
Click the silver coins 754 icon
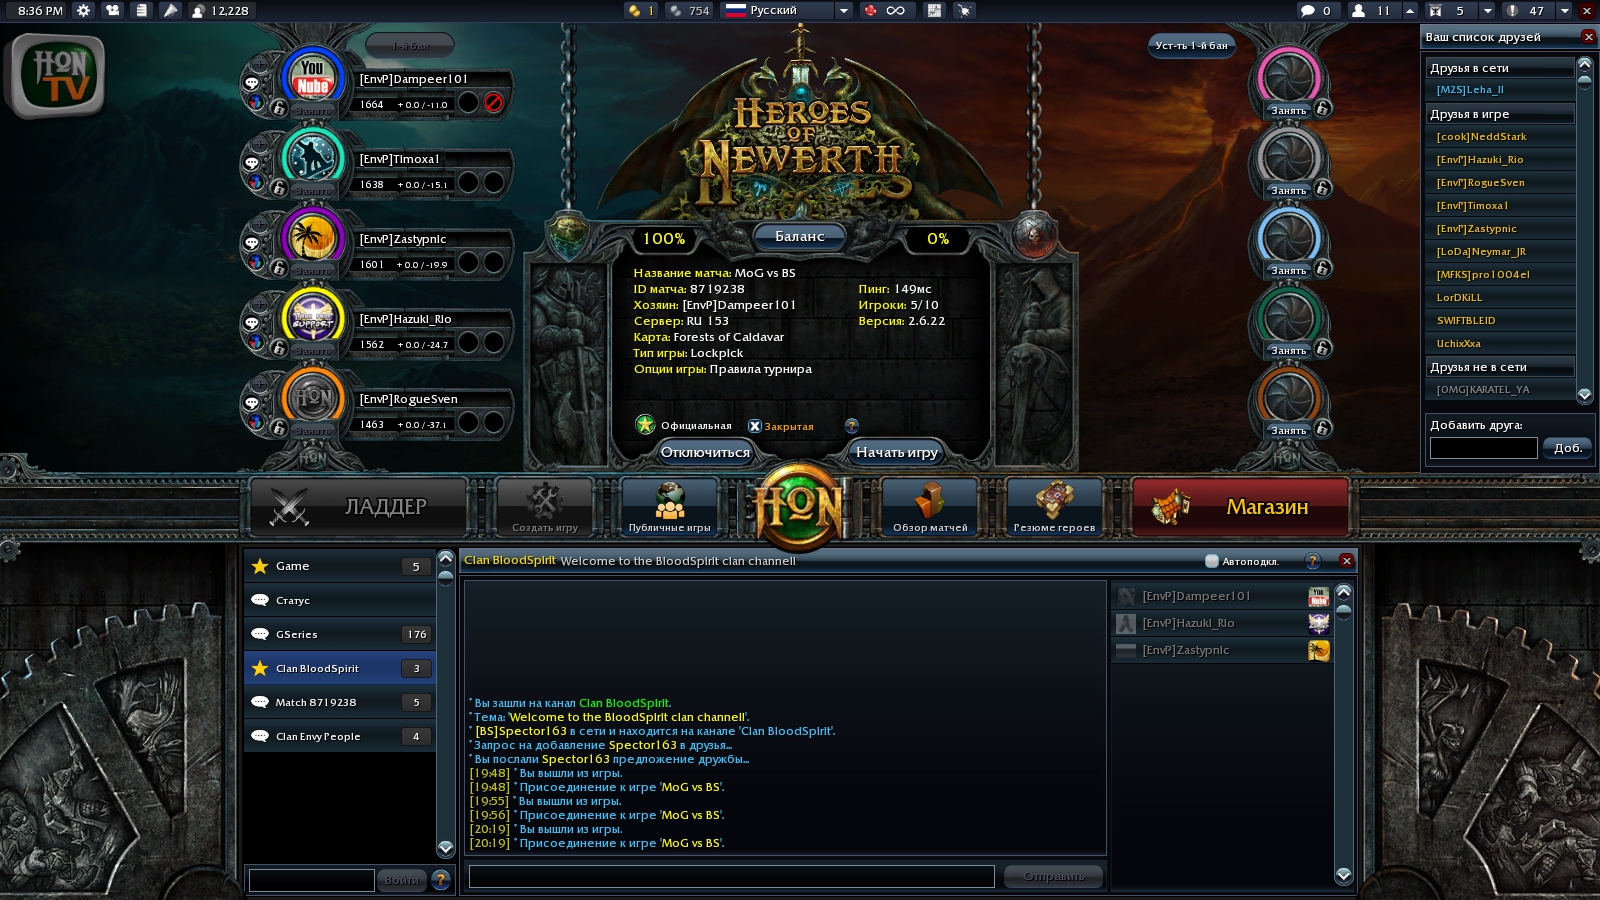coord(676,10)
